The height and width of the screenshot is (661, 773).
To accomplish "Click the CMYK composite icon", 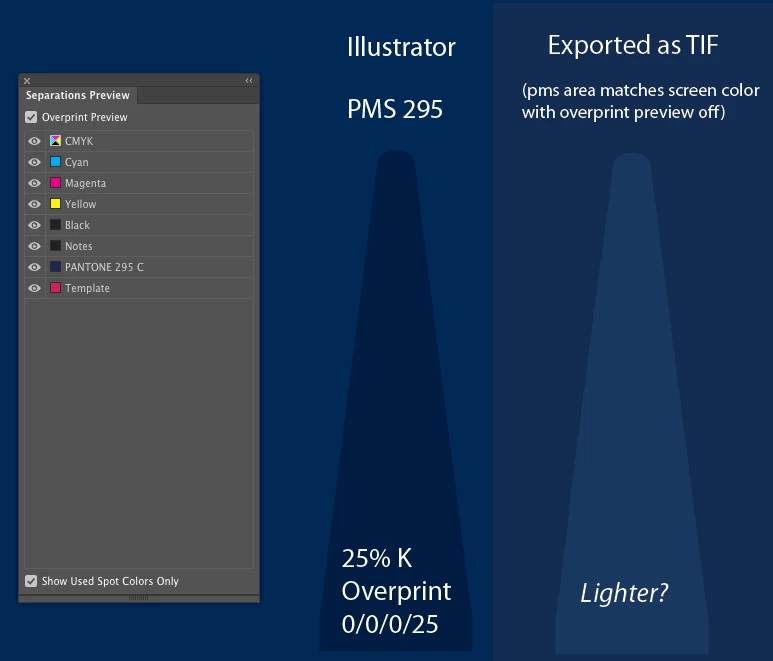I will point(56,141).
